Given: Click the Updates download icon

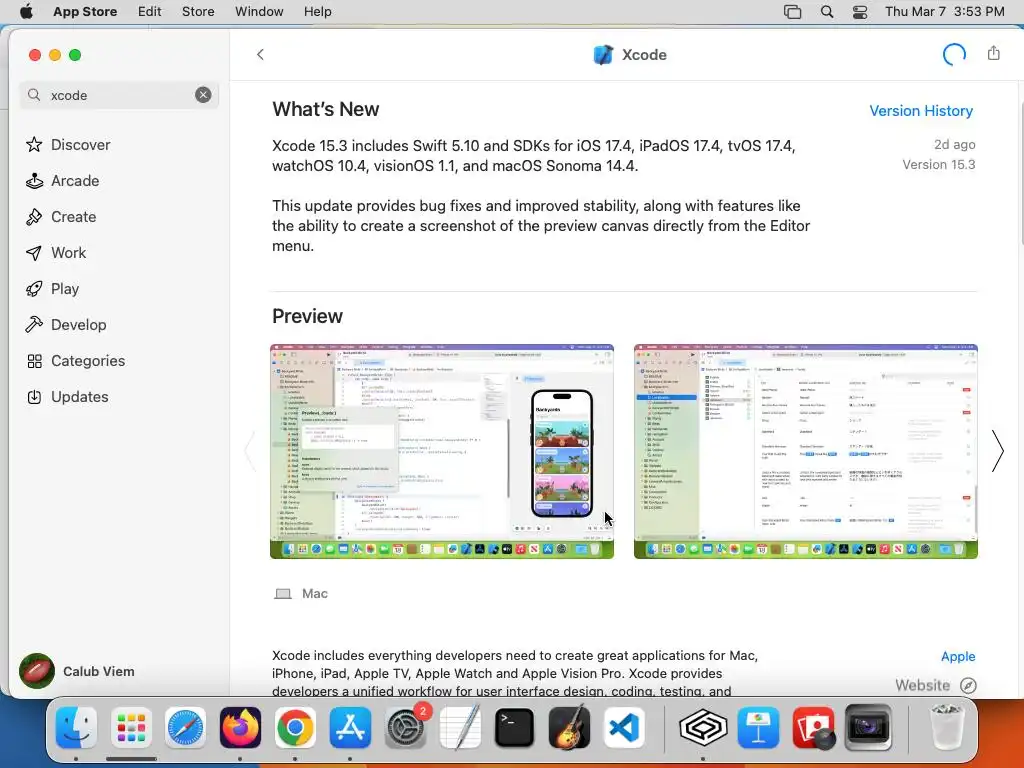Looking at the screenshot, I should click(x=34, y=397).
